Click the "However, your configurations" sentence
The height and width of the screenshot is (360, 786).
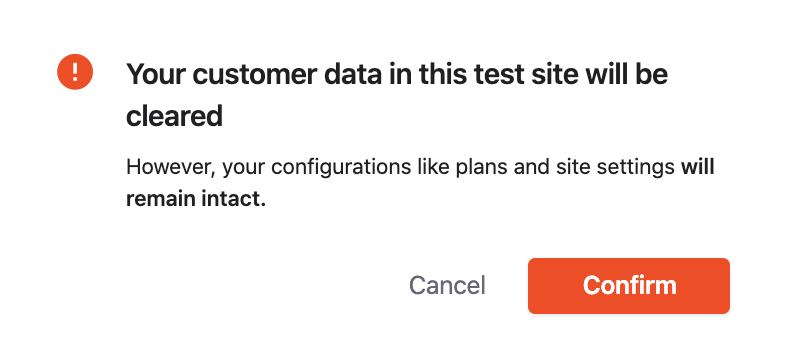tap(420, 183)
